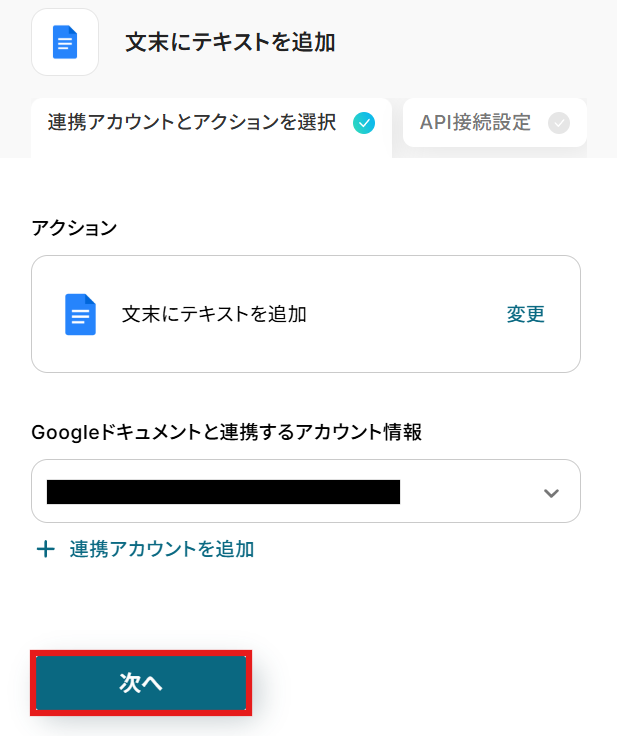Click the アクション section label
Screen dimensions: 617x736
click(x=74, y=228)
